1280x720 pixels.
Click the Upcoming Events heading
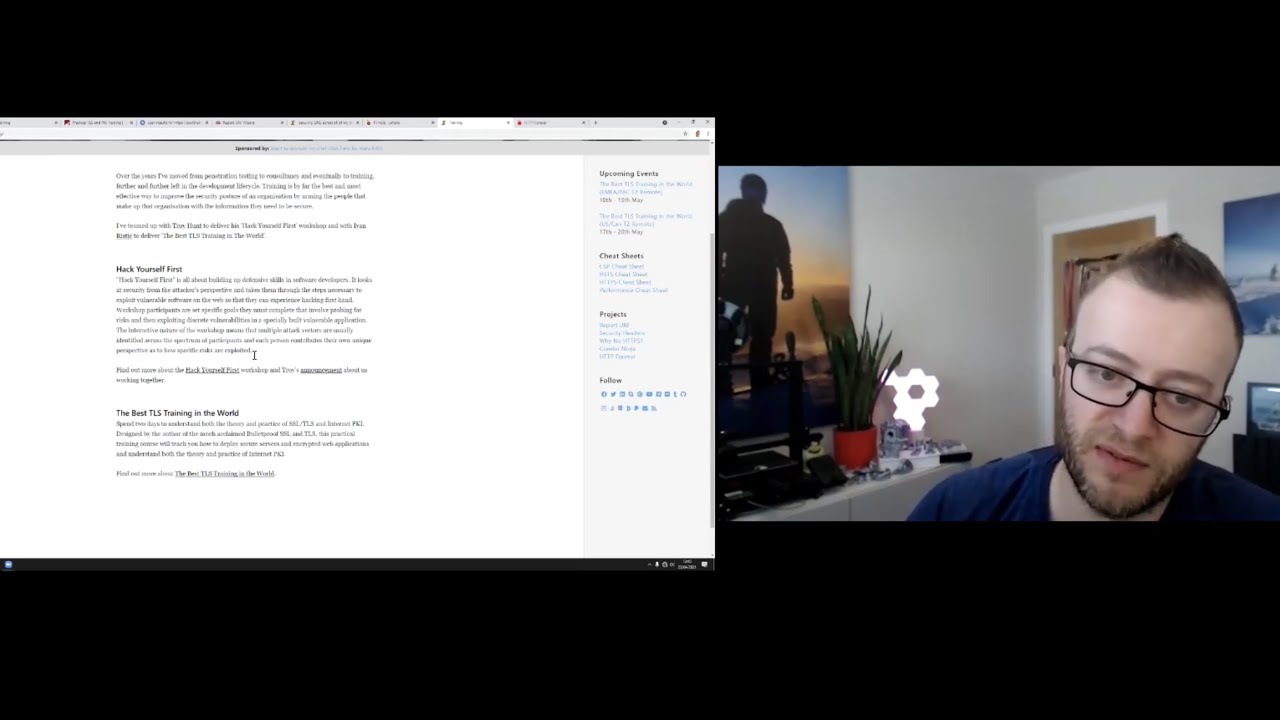tap(629, 174)
